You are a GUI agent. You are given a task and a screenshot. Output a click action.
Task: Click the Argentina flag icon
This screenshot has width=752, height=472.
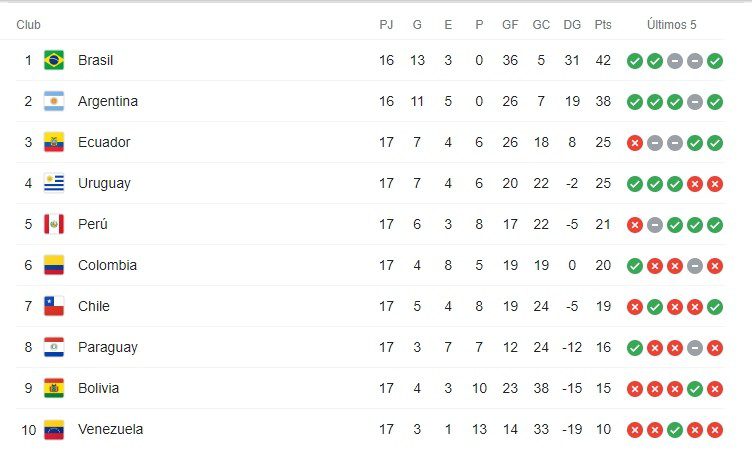coord(54,101)
